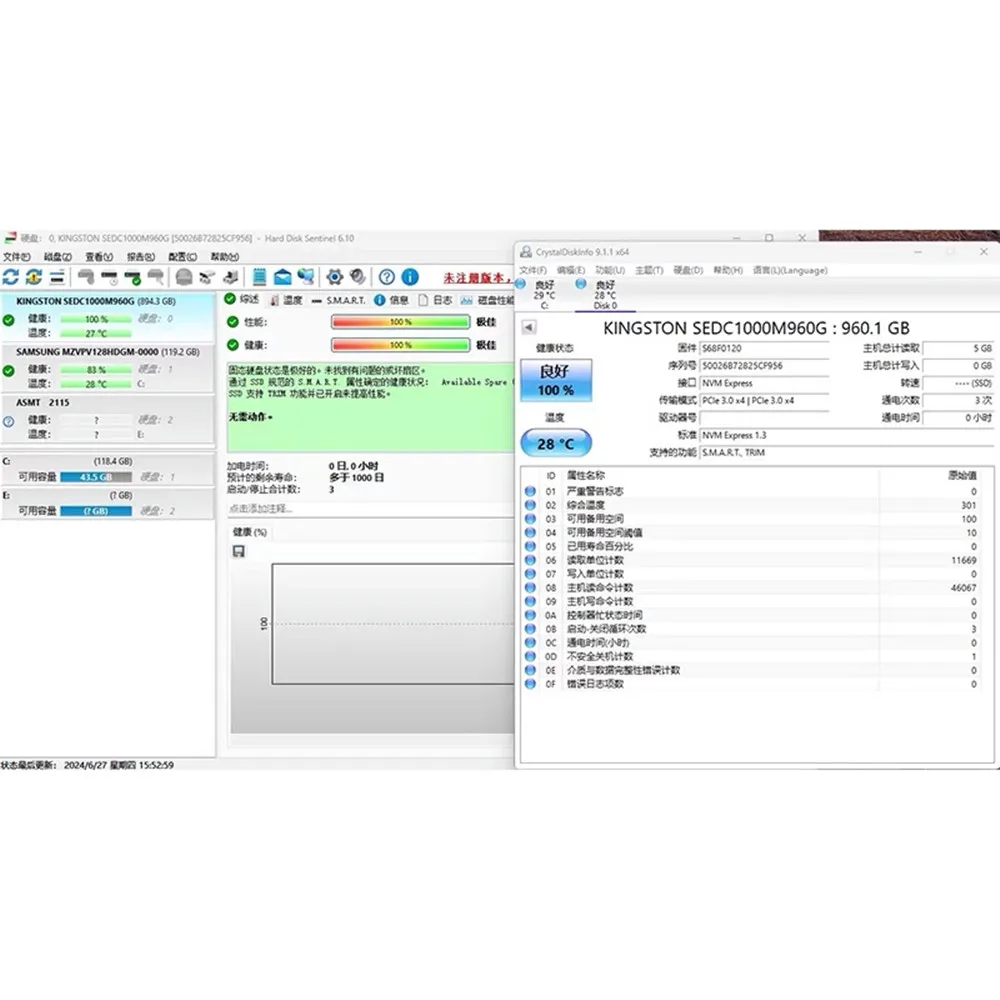Click the gray dome disk toolbar icon

pos(184,277)
